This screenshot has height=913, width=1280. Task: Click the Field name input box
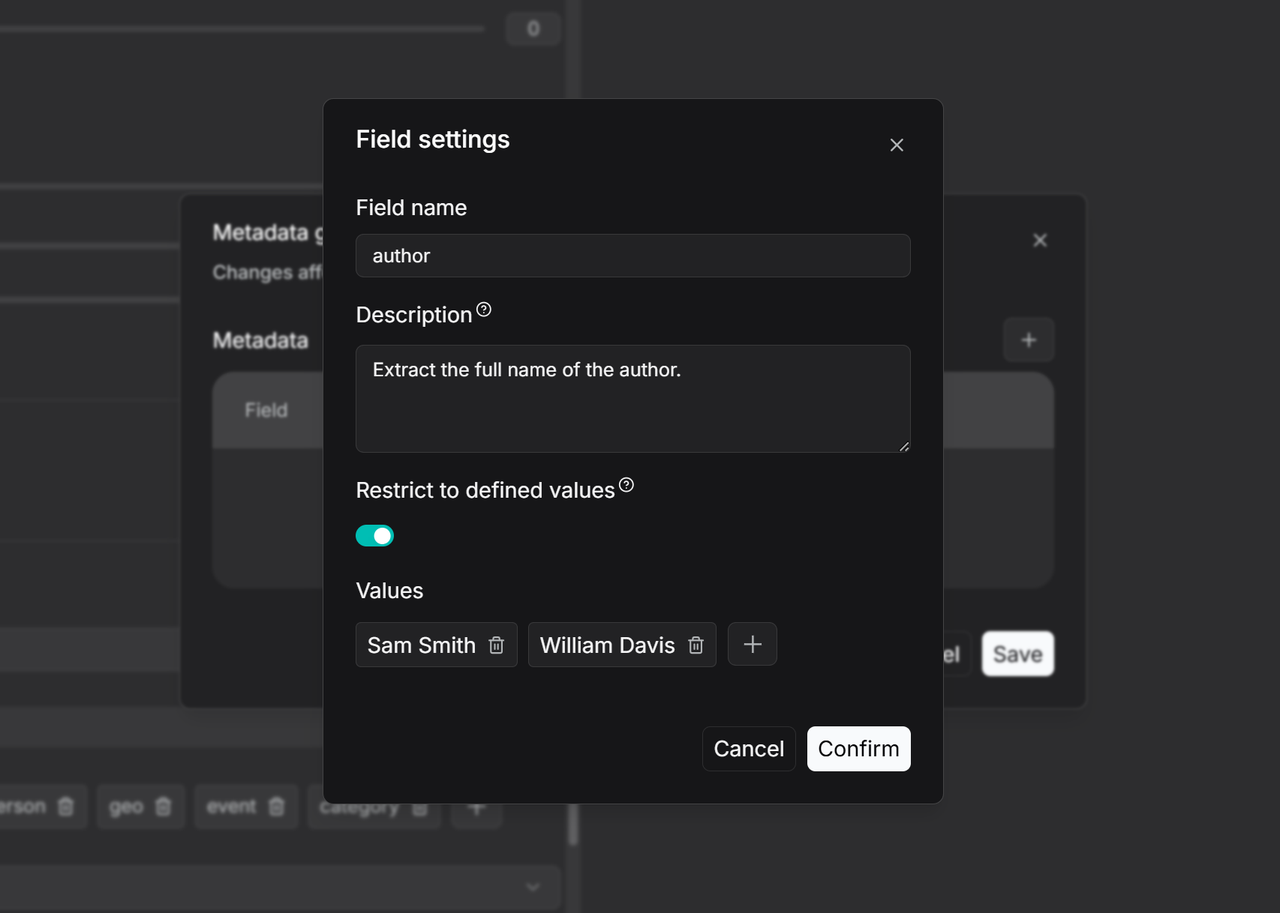(x=632, y=256)
